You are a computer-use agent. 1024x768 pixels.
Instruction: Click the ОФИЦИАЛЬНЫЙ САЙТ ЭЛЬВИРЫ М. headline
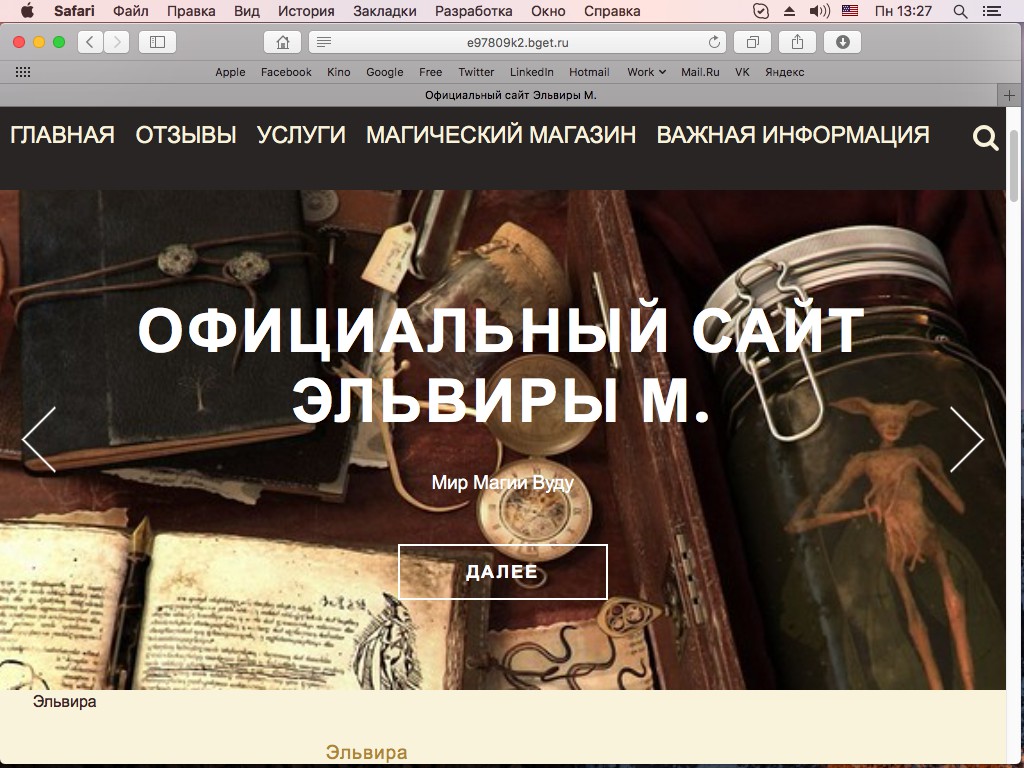(501, 364)
